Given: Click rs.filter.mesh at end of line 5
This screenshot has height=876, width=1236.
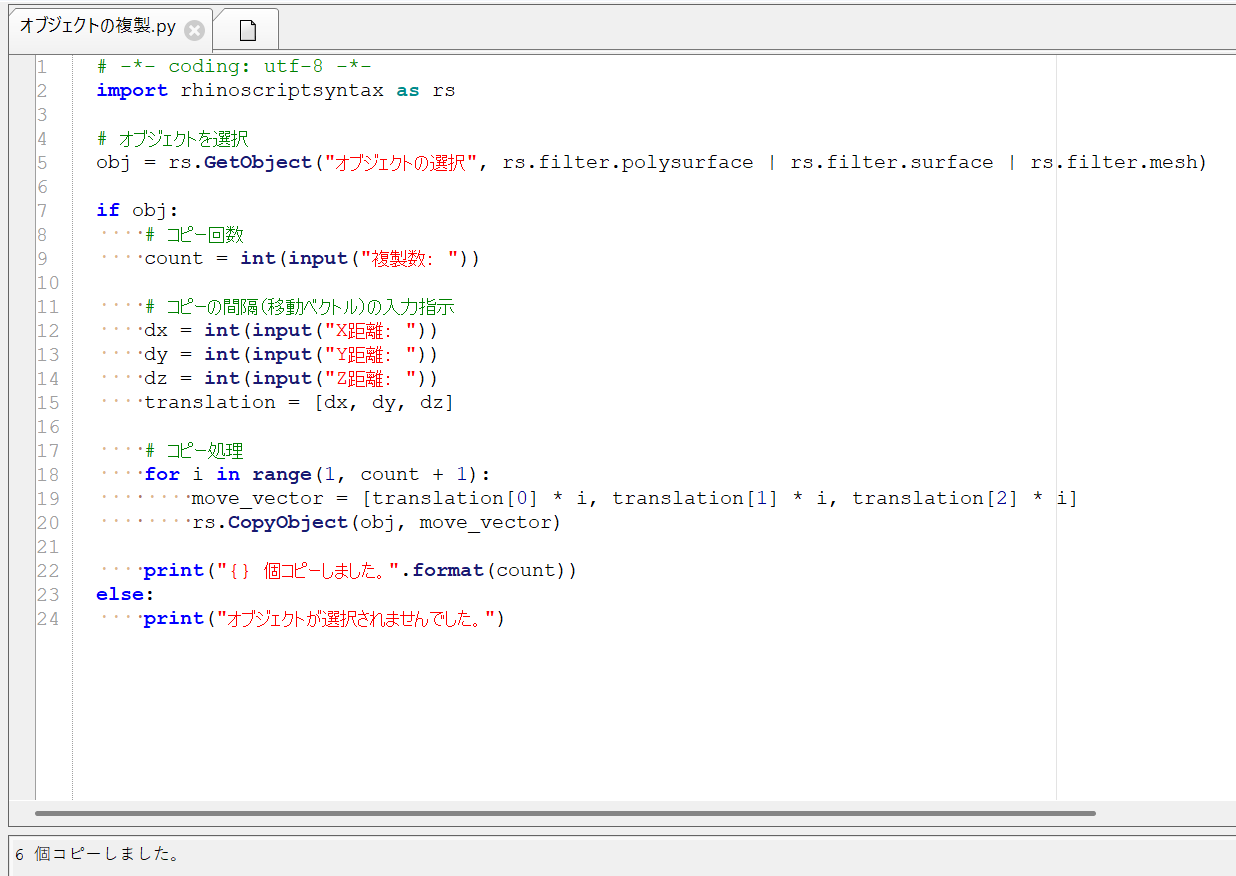Looking at the screenshot, I should pos(1118,163).
